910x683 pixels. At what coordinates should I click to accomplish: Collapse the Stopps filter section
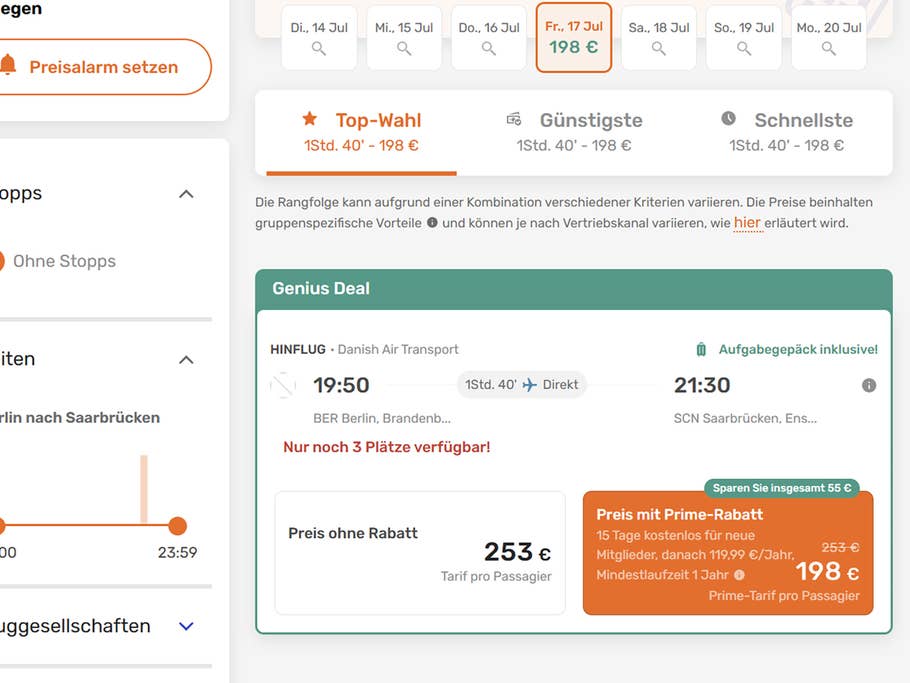(186, 194)
